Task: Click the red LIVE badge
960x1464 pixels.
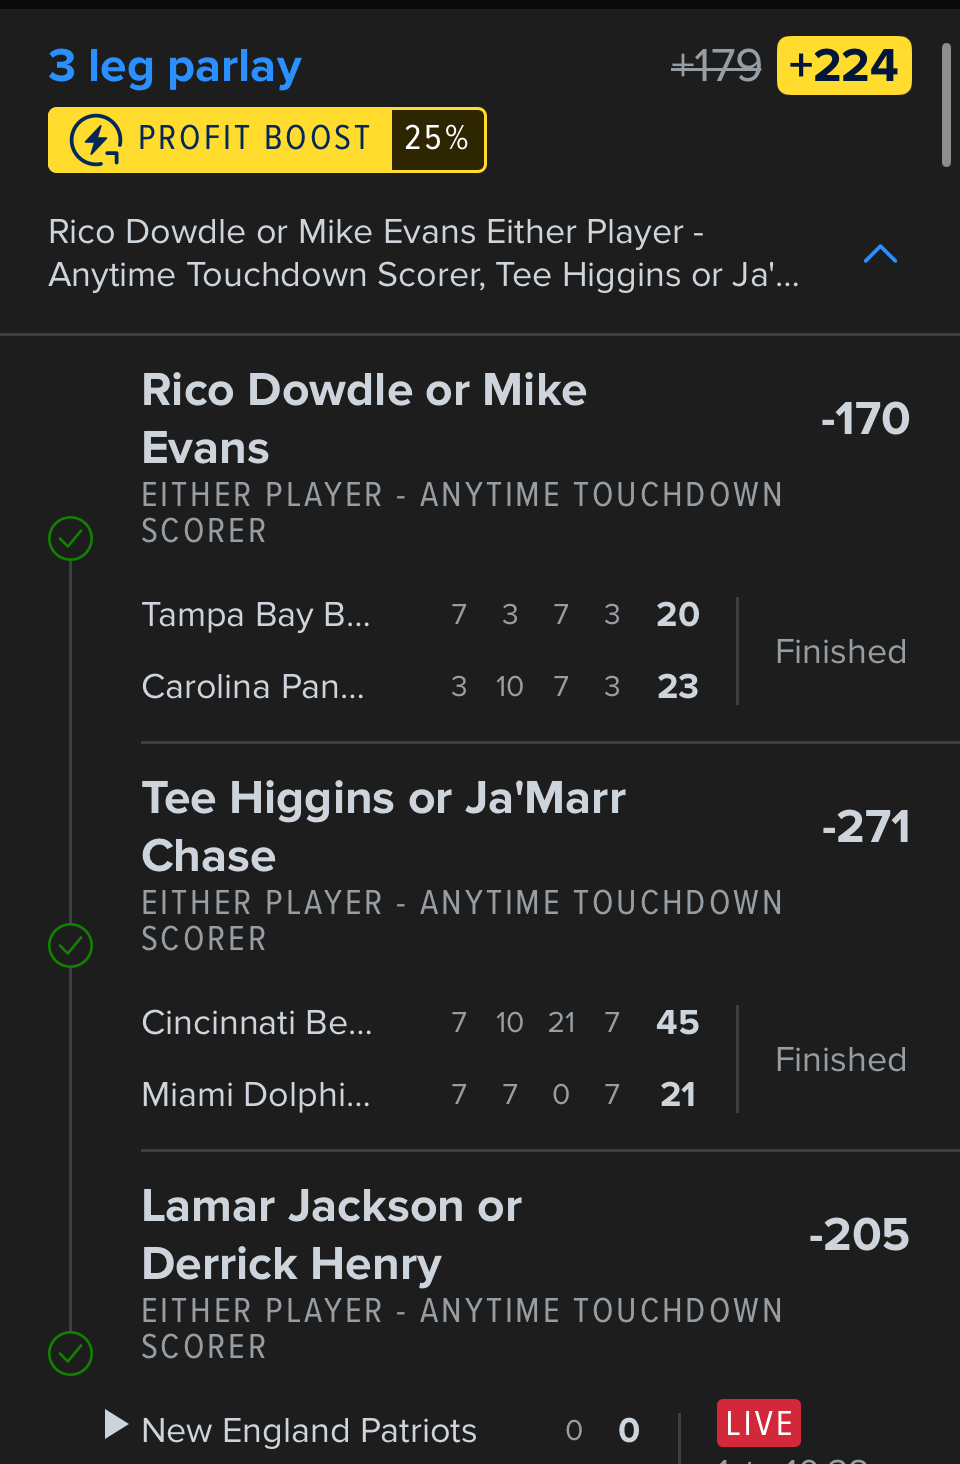Action: 759,1423
